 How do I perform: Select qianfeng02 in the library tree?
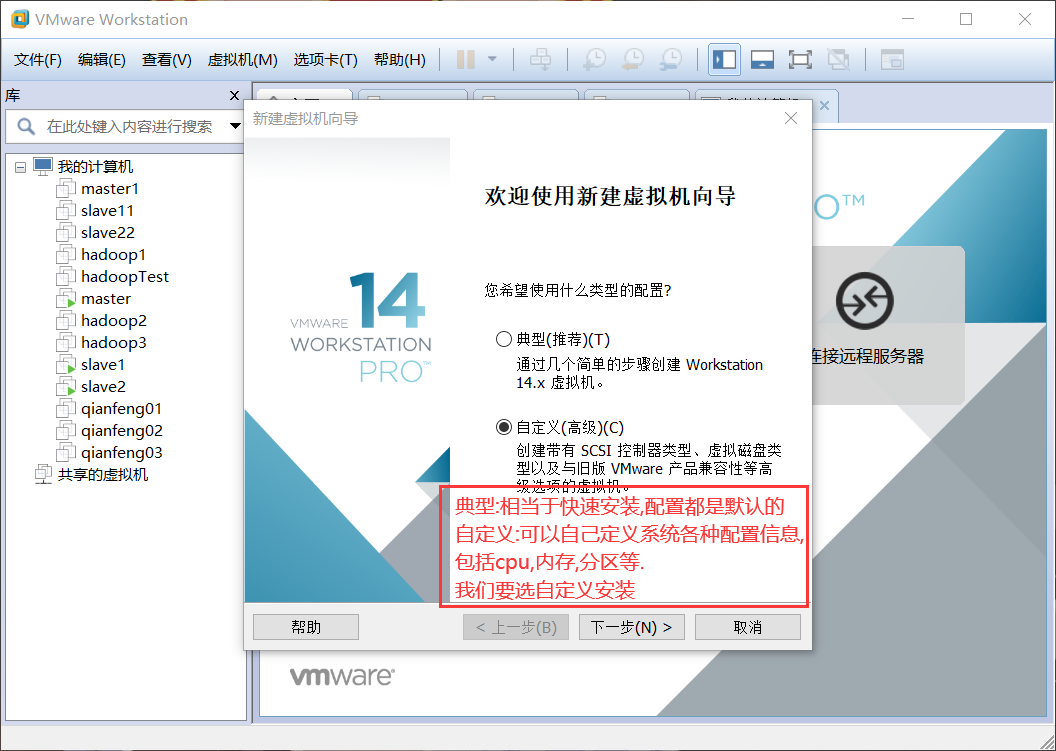point(122,430)
